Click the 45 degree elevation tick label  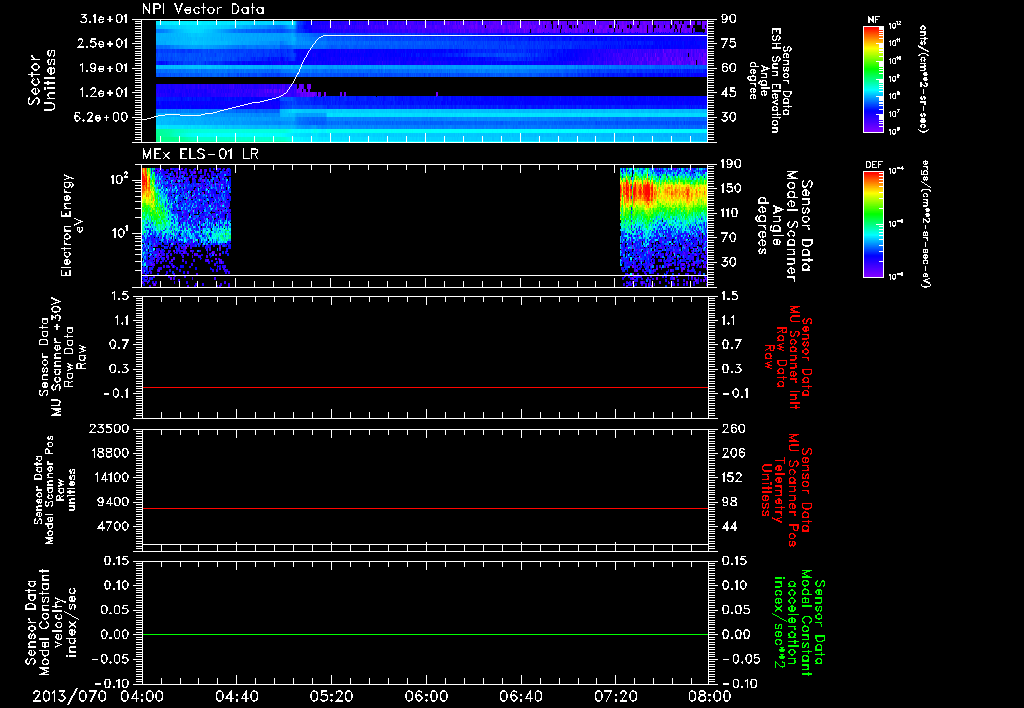tap(728, 93)
